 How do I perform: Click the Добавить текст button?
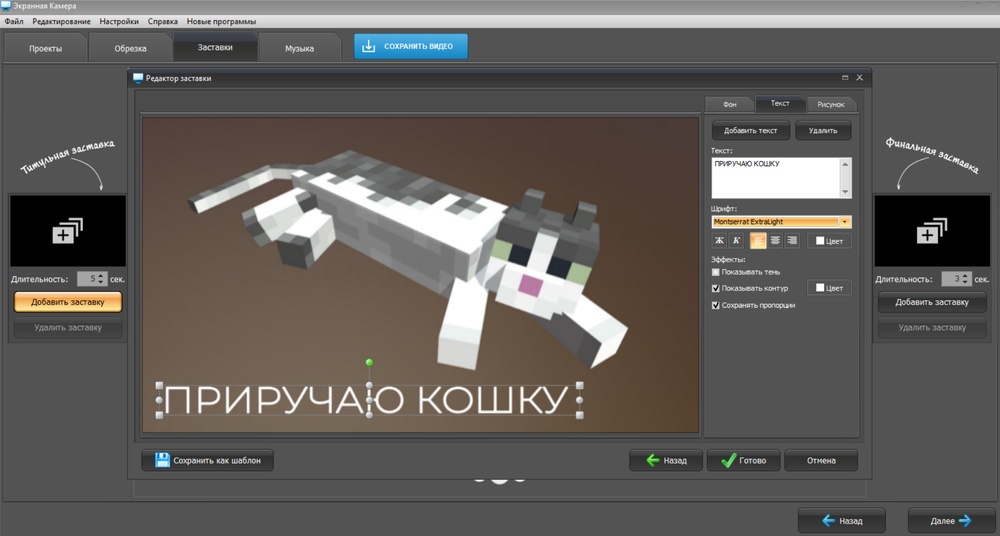751,130
